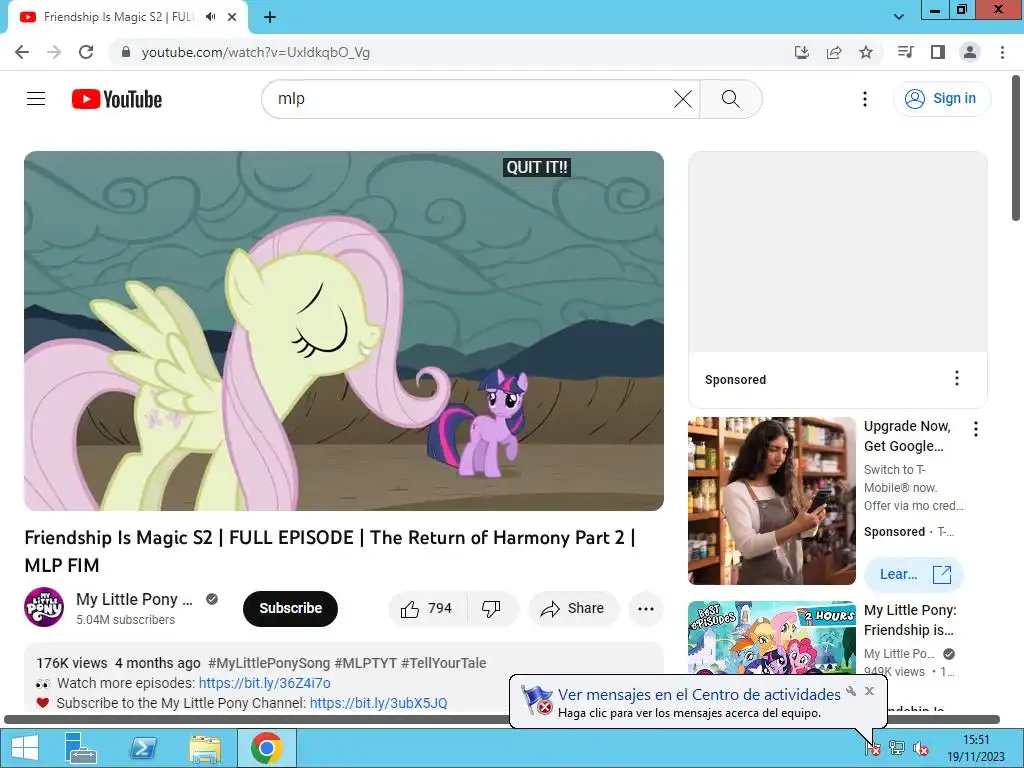Share this page from the address bar
The width and height of the screenshot is (1024, 768).
[x=834, y=52]
